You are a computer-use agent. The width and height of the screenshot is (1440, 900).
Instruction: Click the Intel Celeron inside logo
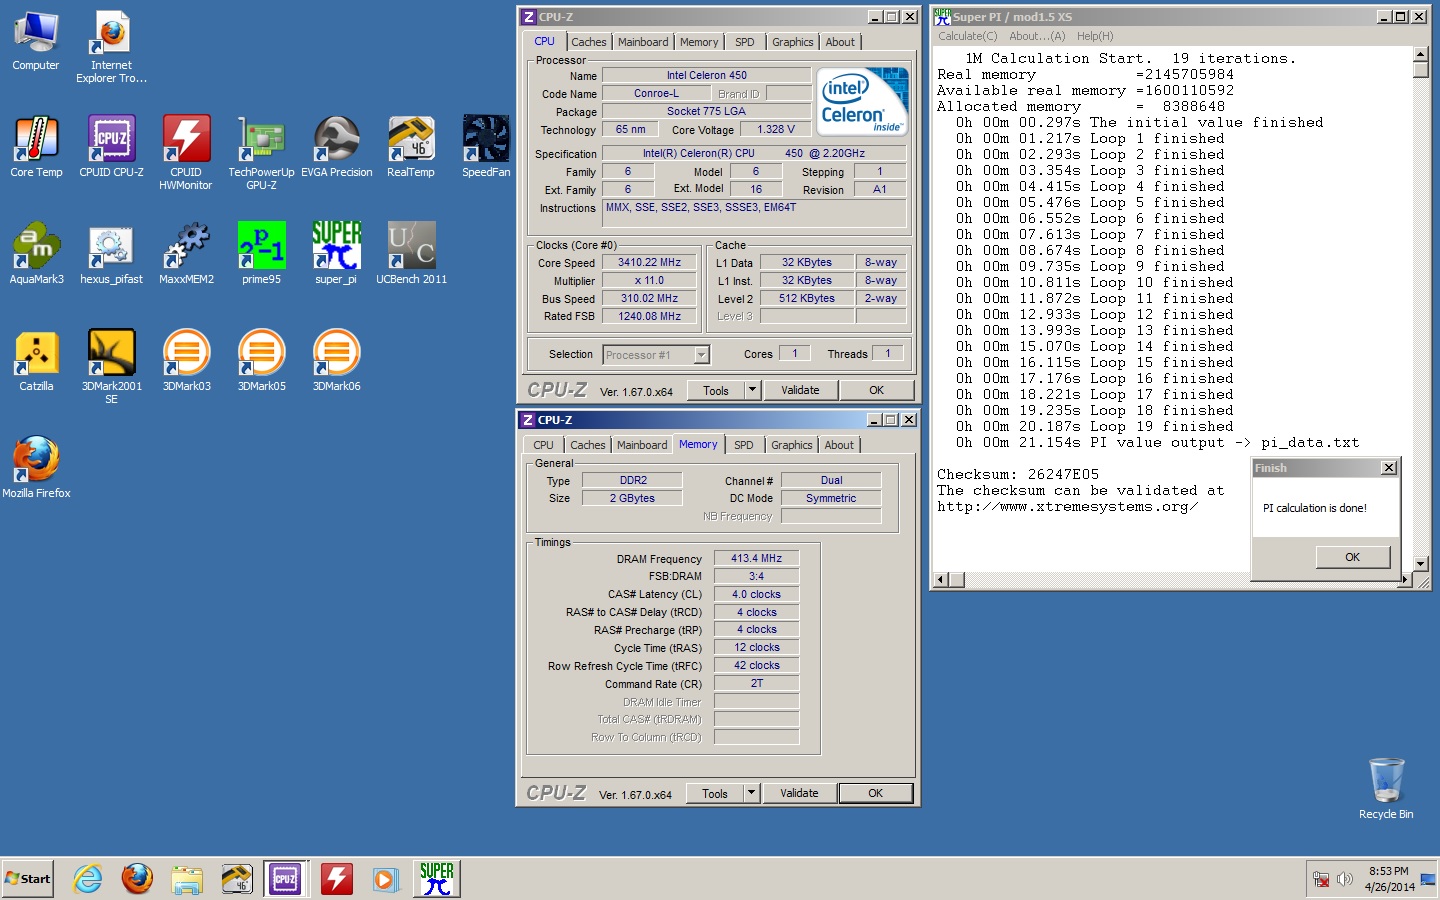862,101
